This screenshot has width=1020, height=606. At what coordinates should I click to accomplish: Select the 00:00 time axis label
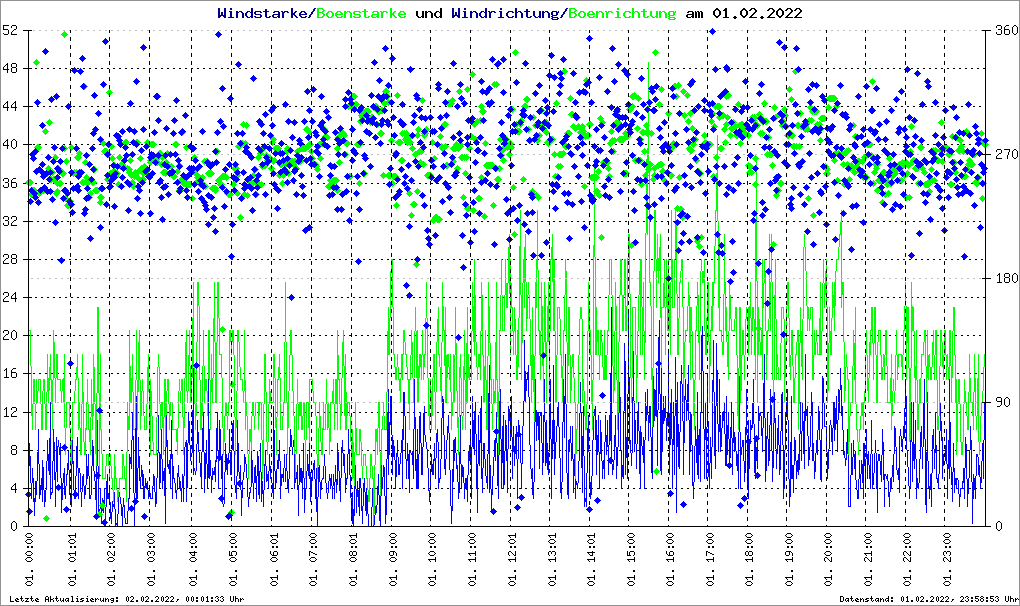(x=30, y=562)
